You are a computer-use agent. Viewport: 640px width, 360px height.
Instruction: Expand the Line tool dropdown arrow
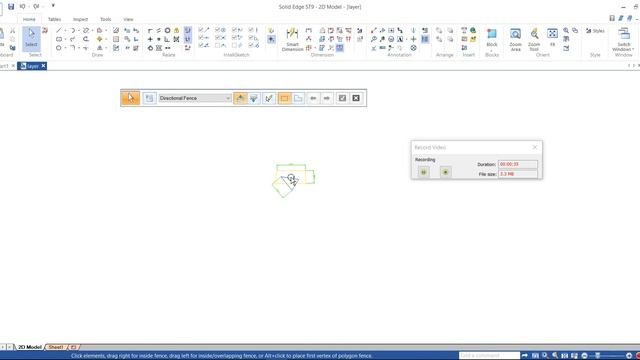click(x=65, y=31)
